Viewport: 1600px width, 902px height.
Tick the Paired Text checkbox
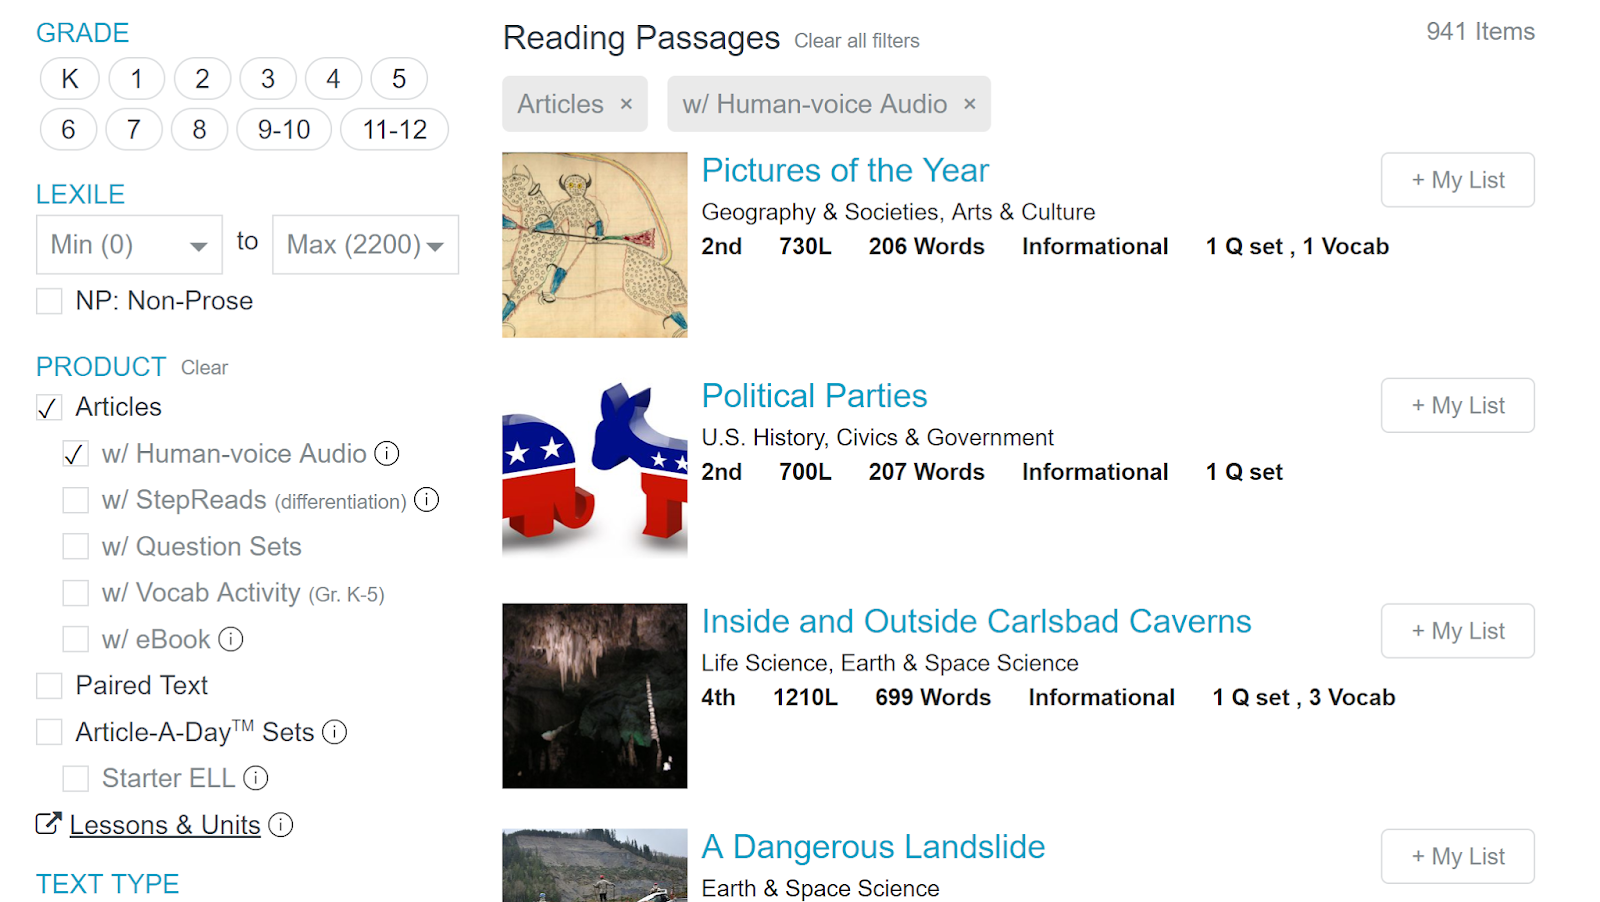point(49,686)
